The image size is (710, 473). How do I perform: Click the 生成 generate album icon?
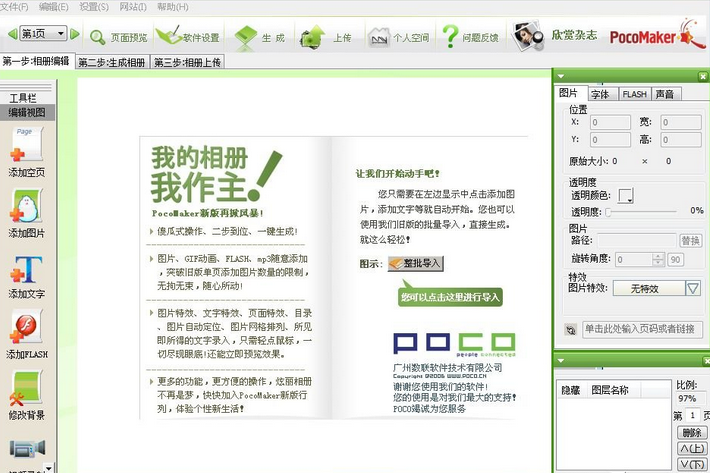[246, 37]
